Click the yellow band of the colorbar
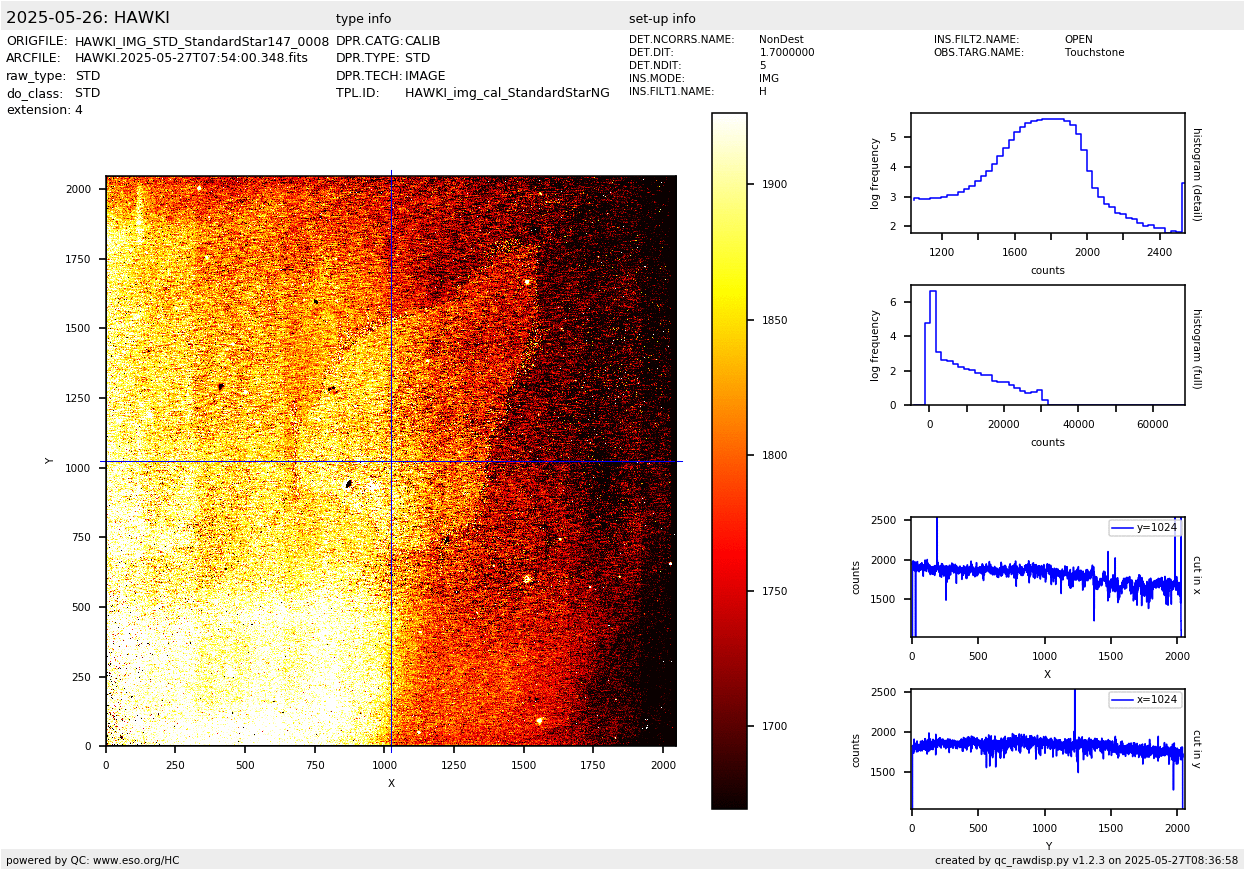 coord(729,290)
